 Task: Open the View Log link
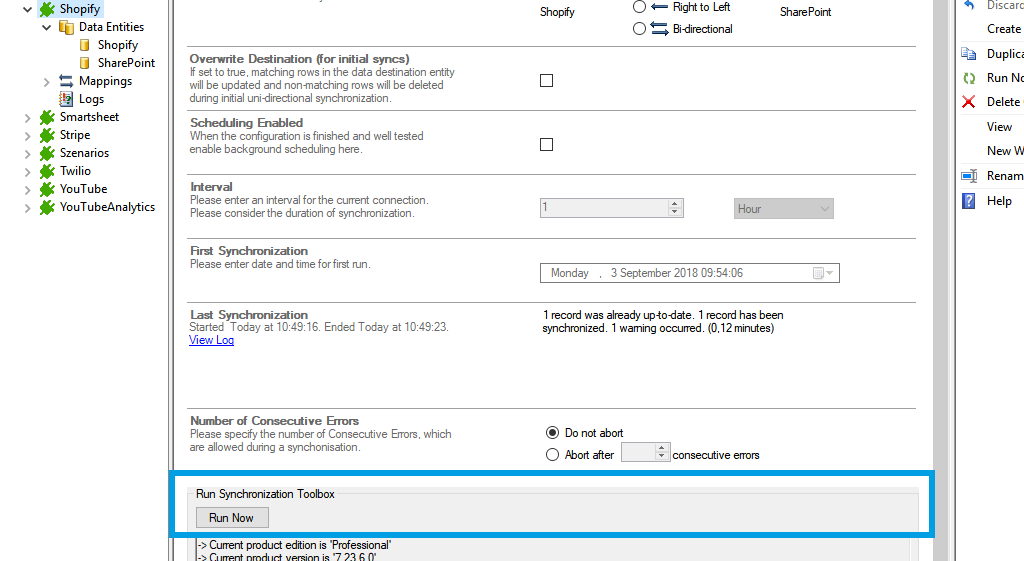tap(211, 340)
